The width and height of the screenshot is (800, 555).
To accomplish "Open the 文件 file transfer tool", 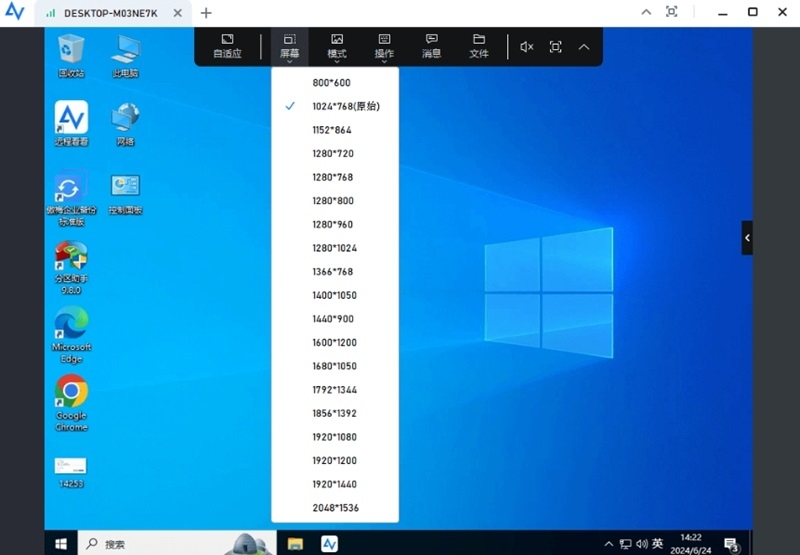I will pos(479,45).
